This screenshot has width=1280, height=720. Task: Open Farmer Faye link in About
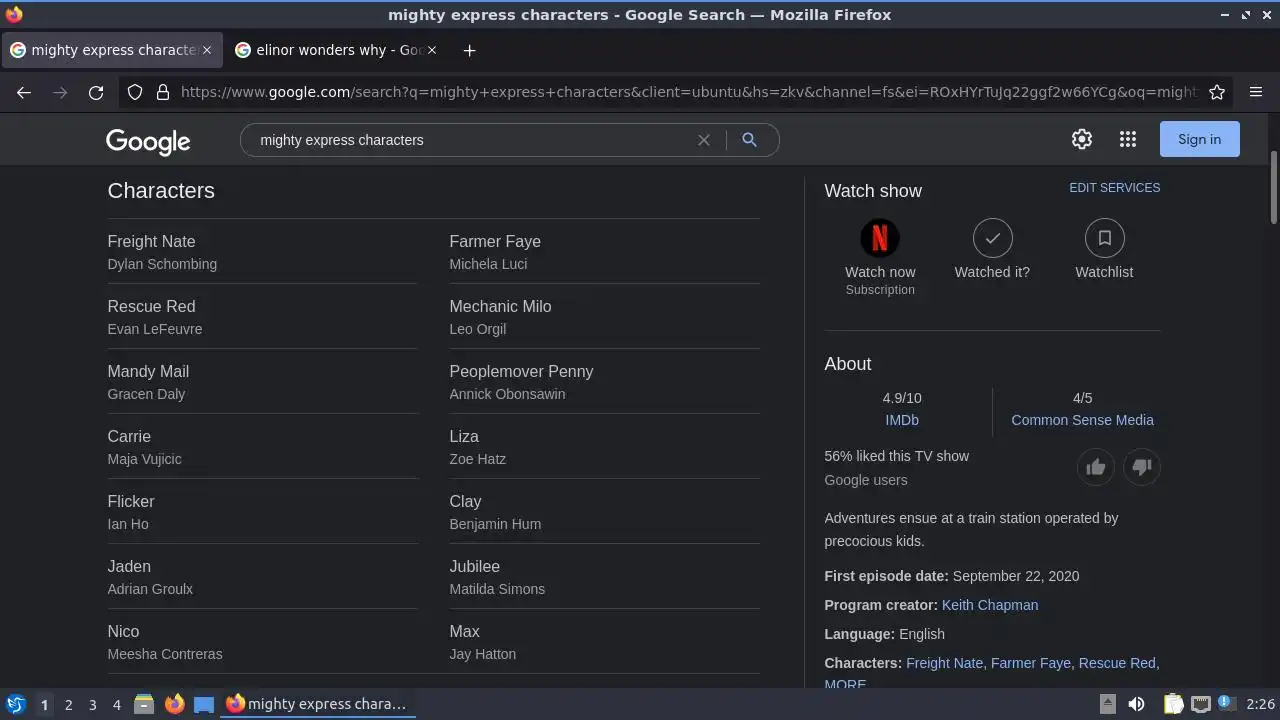(1031, 663)
